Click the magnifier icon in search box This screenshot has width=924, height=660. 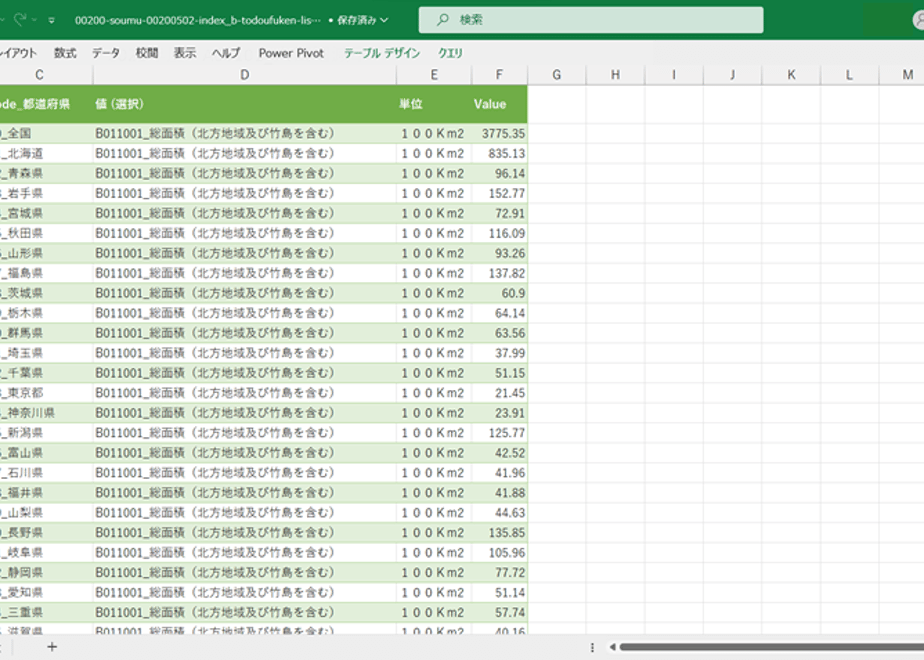(443, 20)
